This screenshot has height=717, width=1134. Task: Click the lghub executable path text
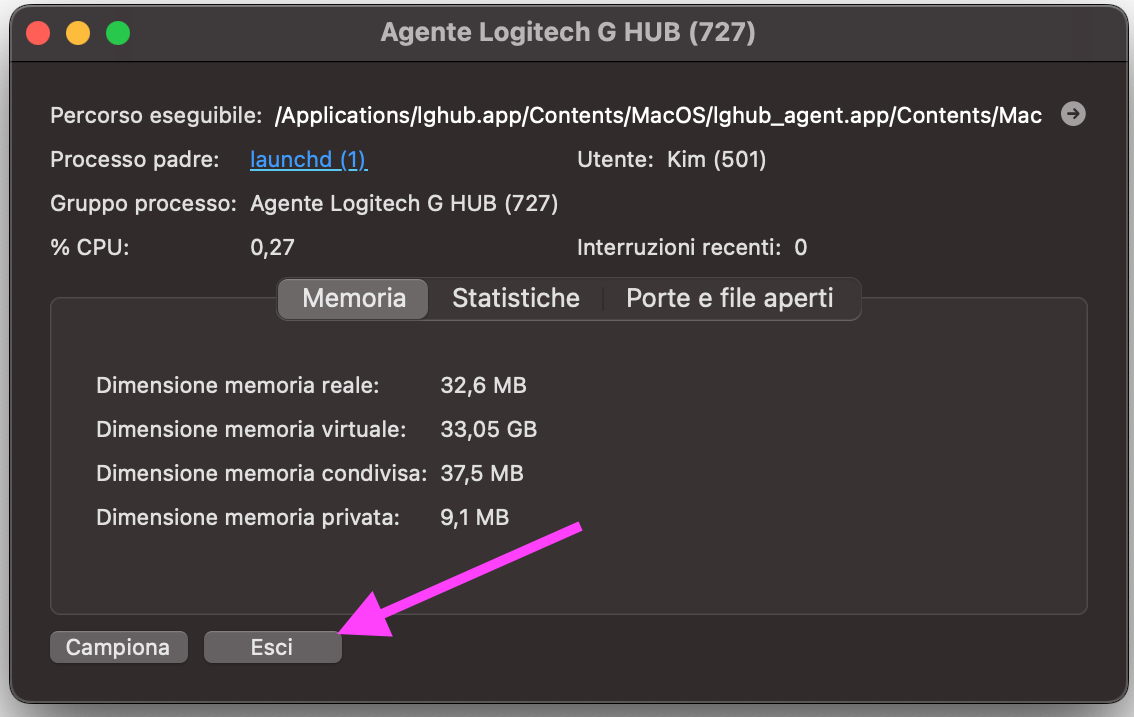coord(658,116)
